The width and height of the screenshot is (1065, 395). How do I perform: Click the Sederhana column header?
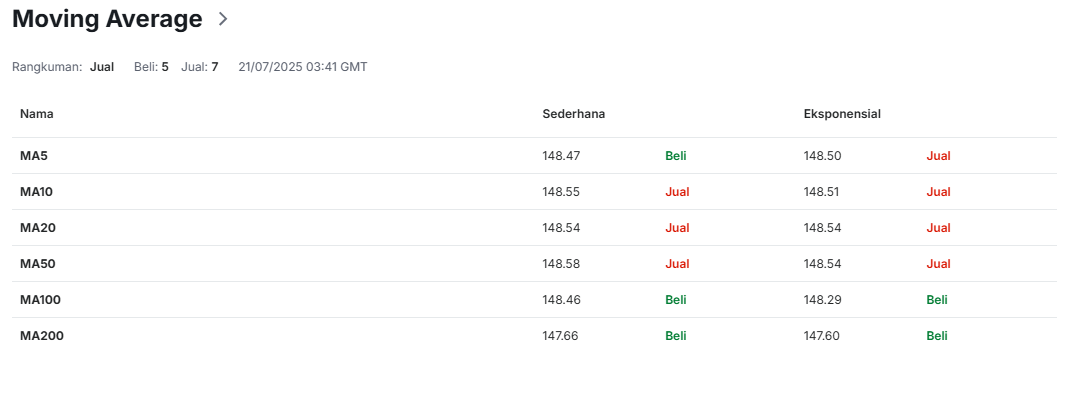click(x=573, y=114)
